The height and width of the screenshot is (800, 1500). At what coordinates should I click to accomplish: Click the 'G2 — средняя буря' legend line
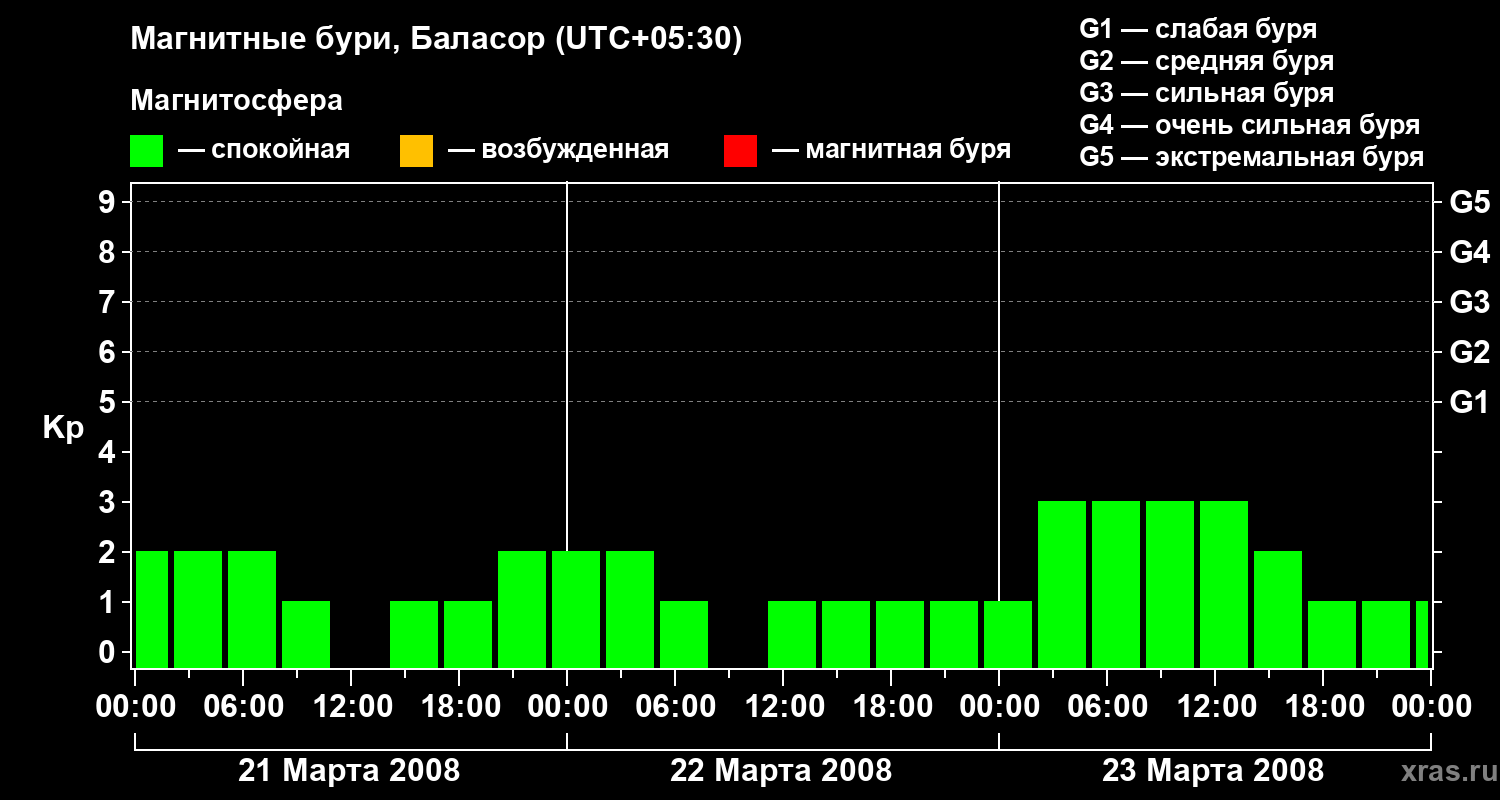coord(1206,61)
